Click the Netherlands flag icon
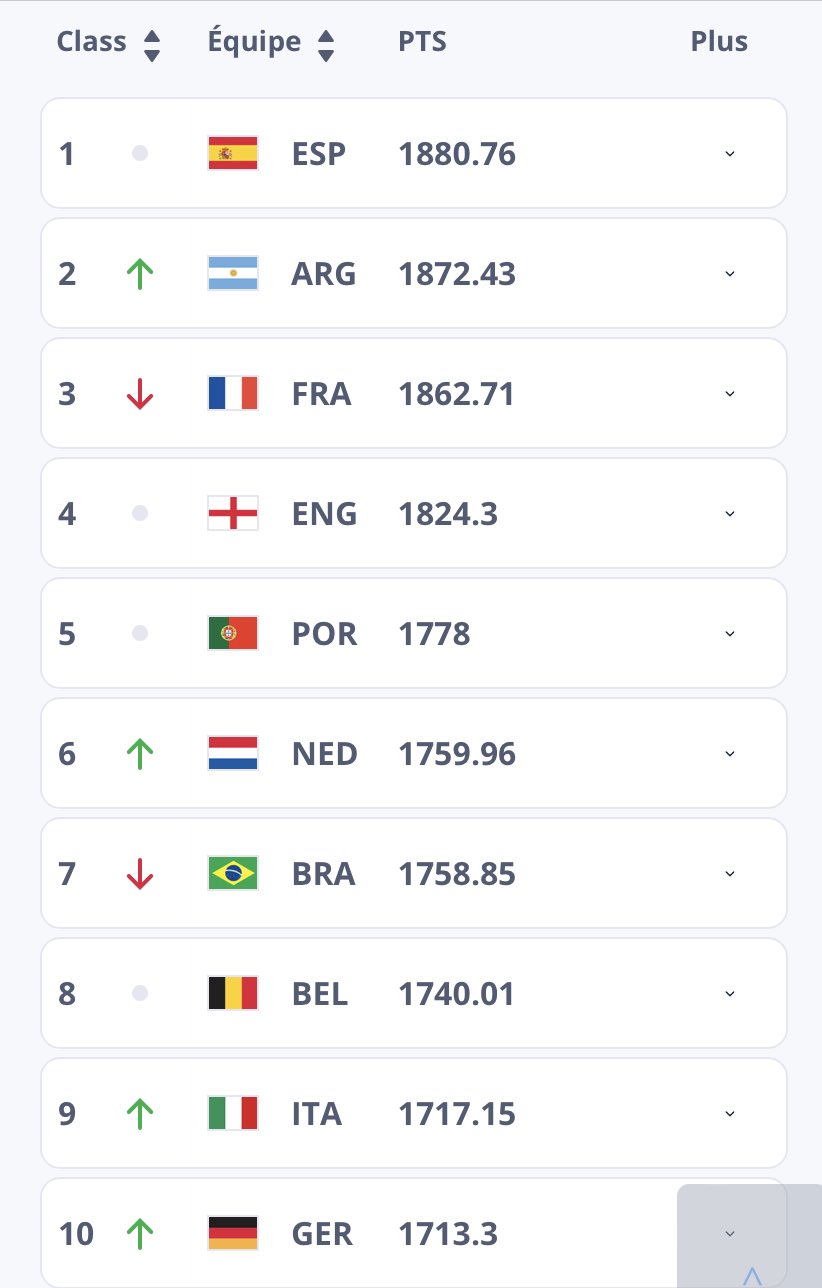Screen dimensions: 822x1288 click(x=233, y=754)
